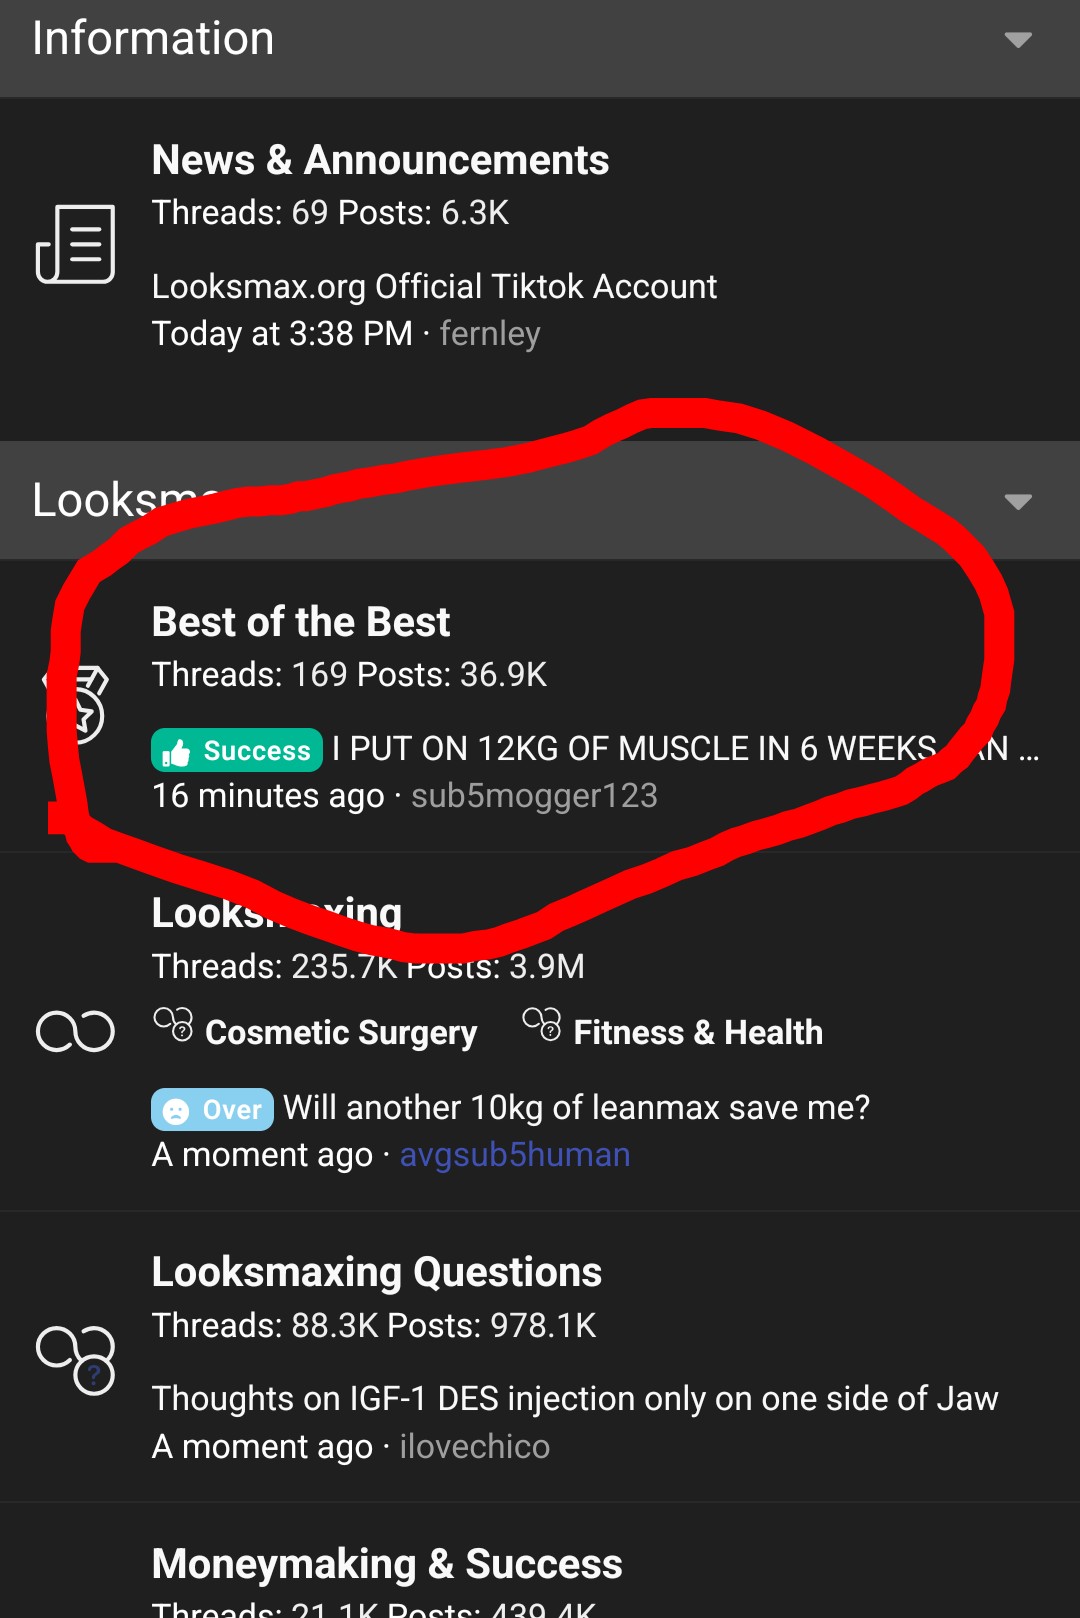The height and width of the screenshot is (1618, 1080).
Task: Collapse the Looksmaxing category header arrow
Action: coord(1018,501)
